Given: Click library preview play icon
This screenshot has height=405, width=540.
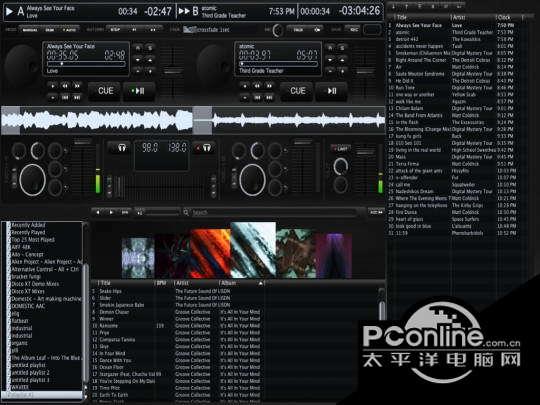Looking at the screenshot, I should (x=111, y=212).
